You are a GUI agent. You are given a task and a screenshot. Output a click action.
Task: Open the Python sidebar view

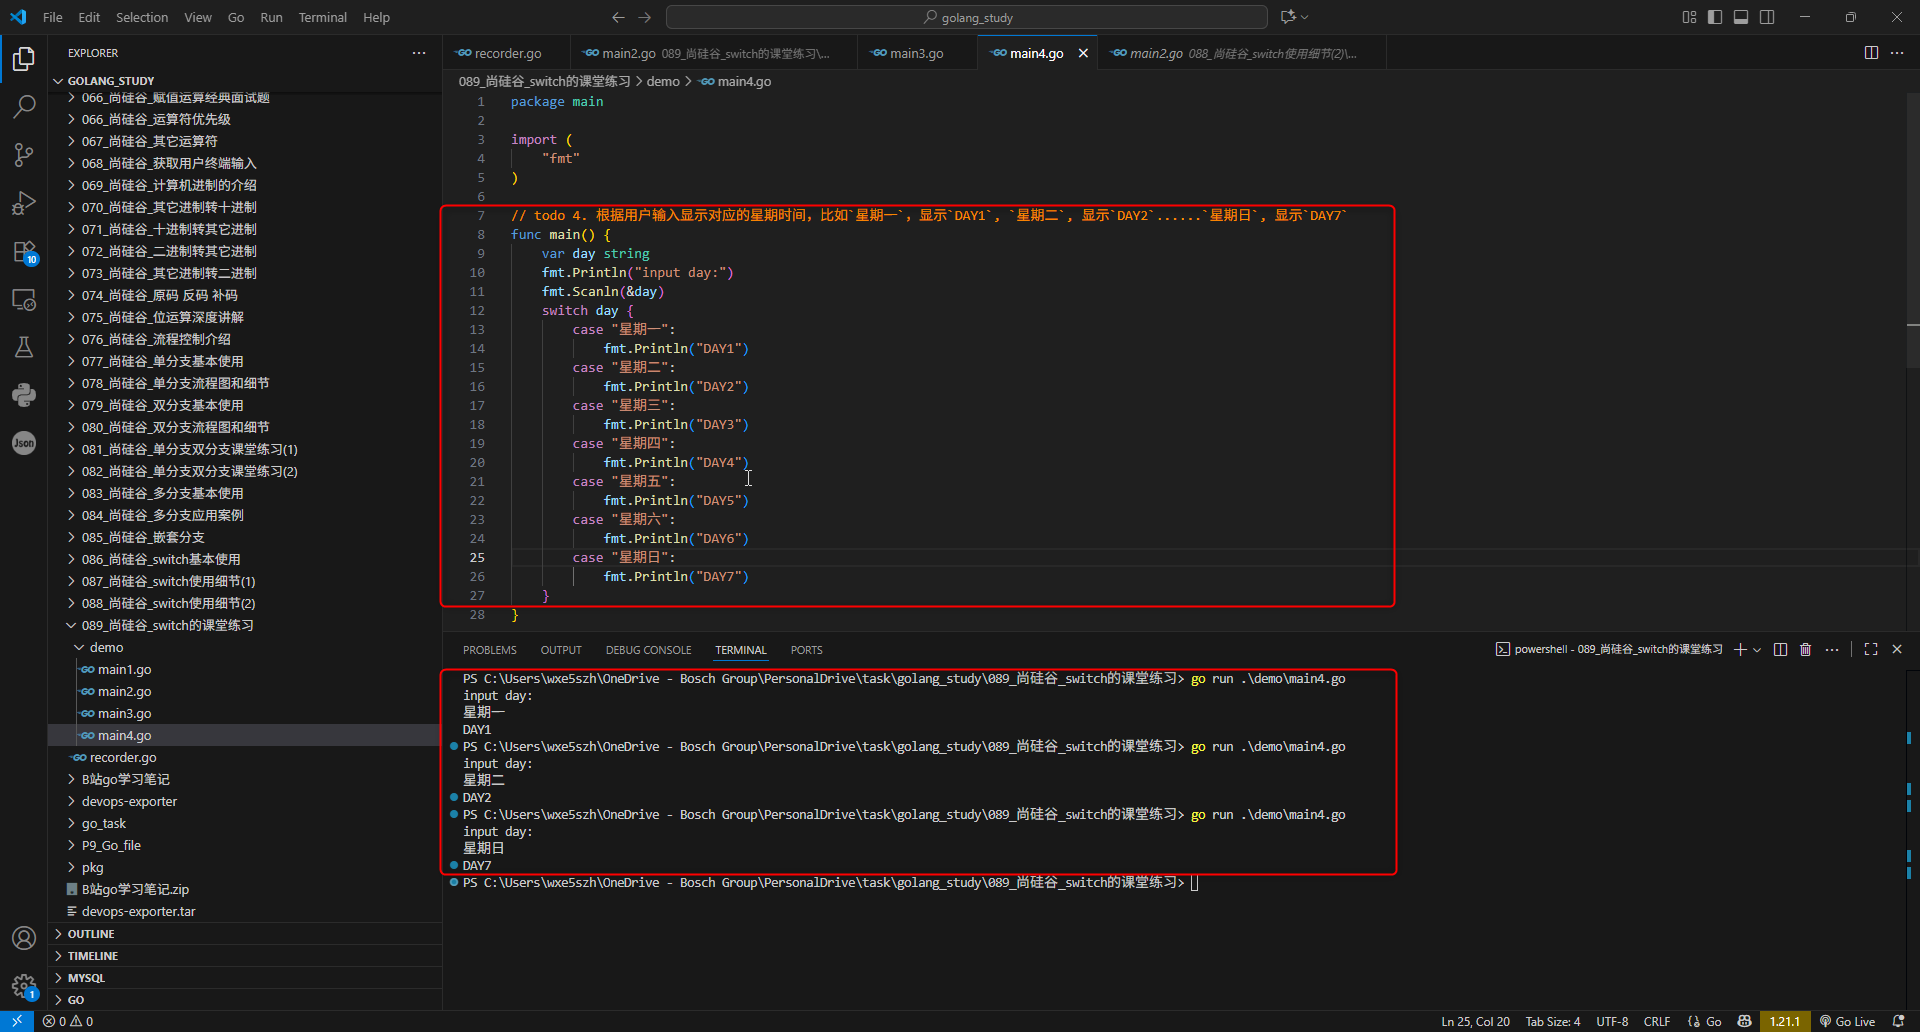click(x=24, y=395)
